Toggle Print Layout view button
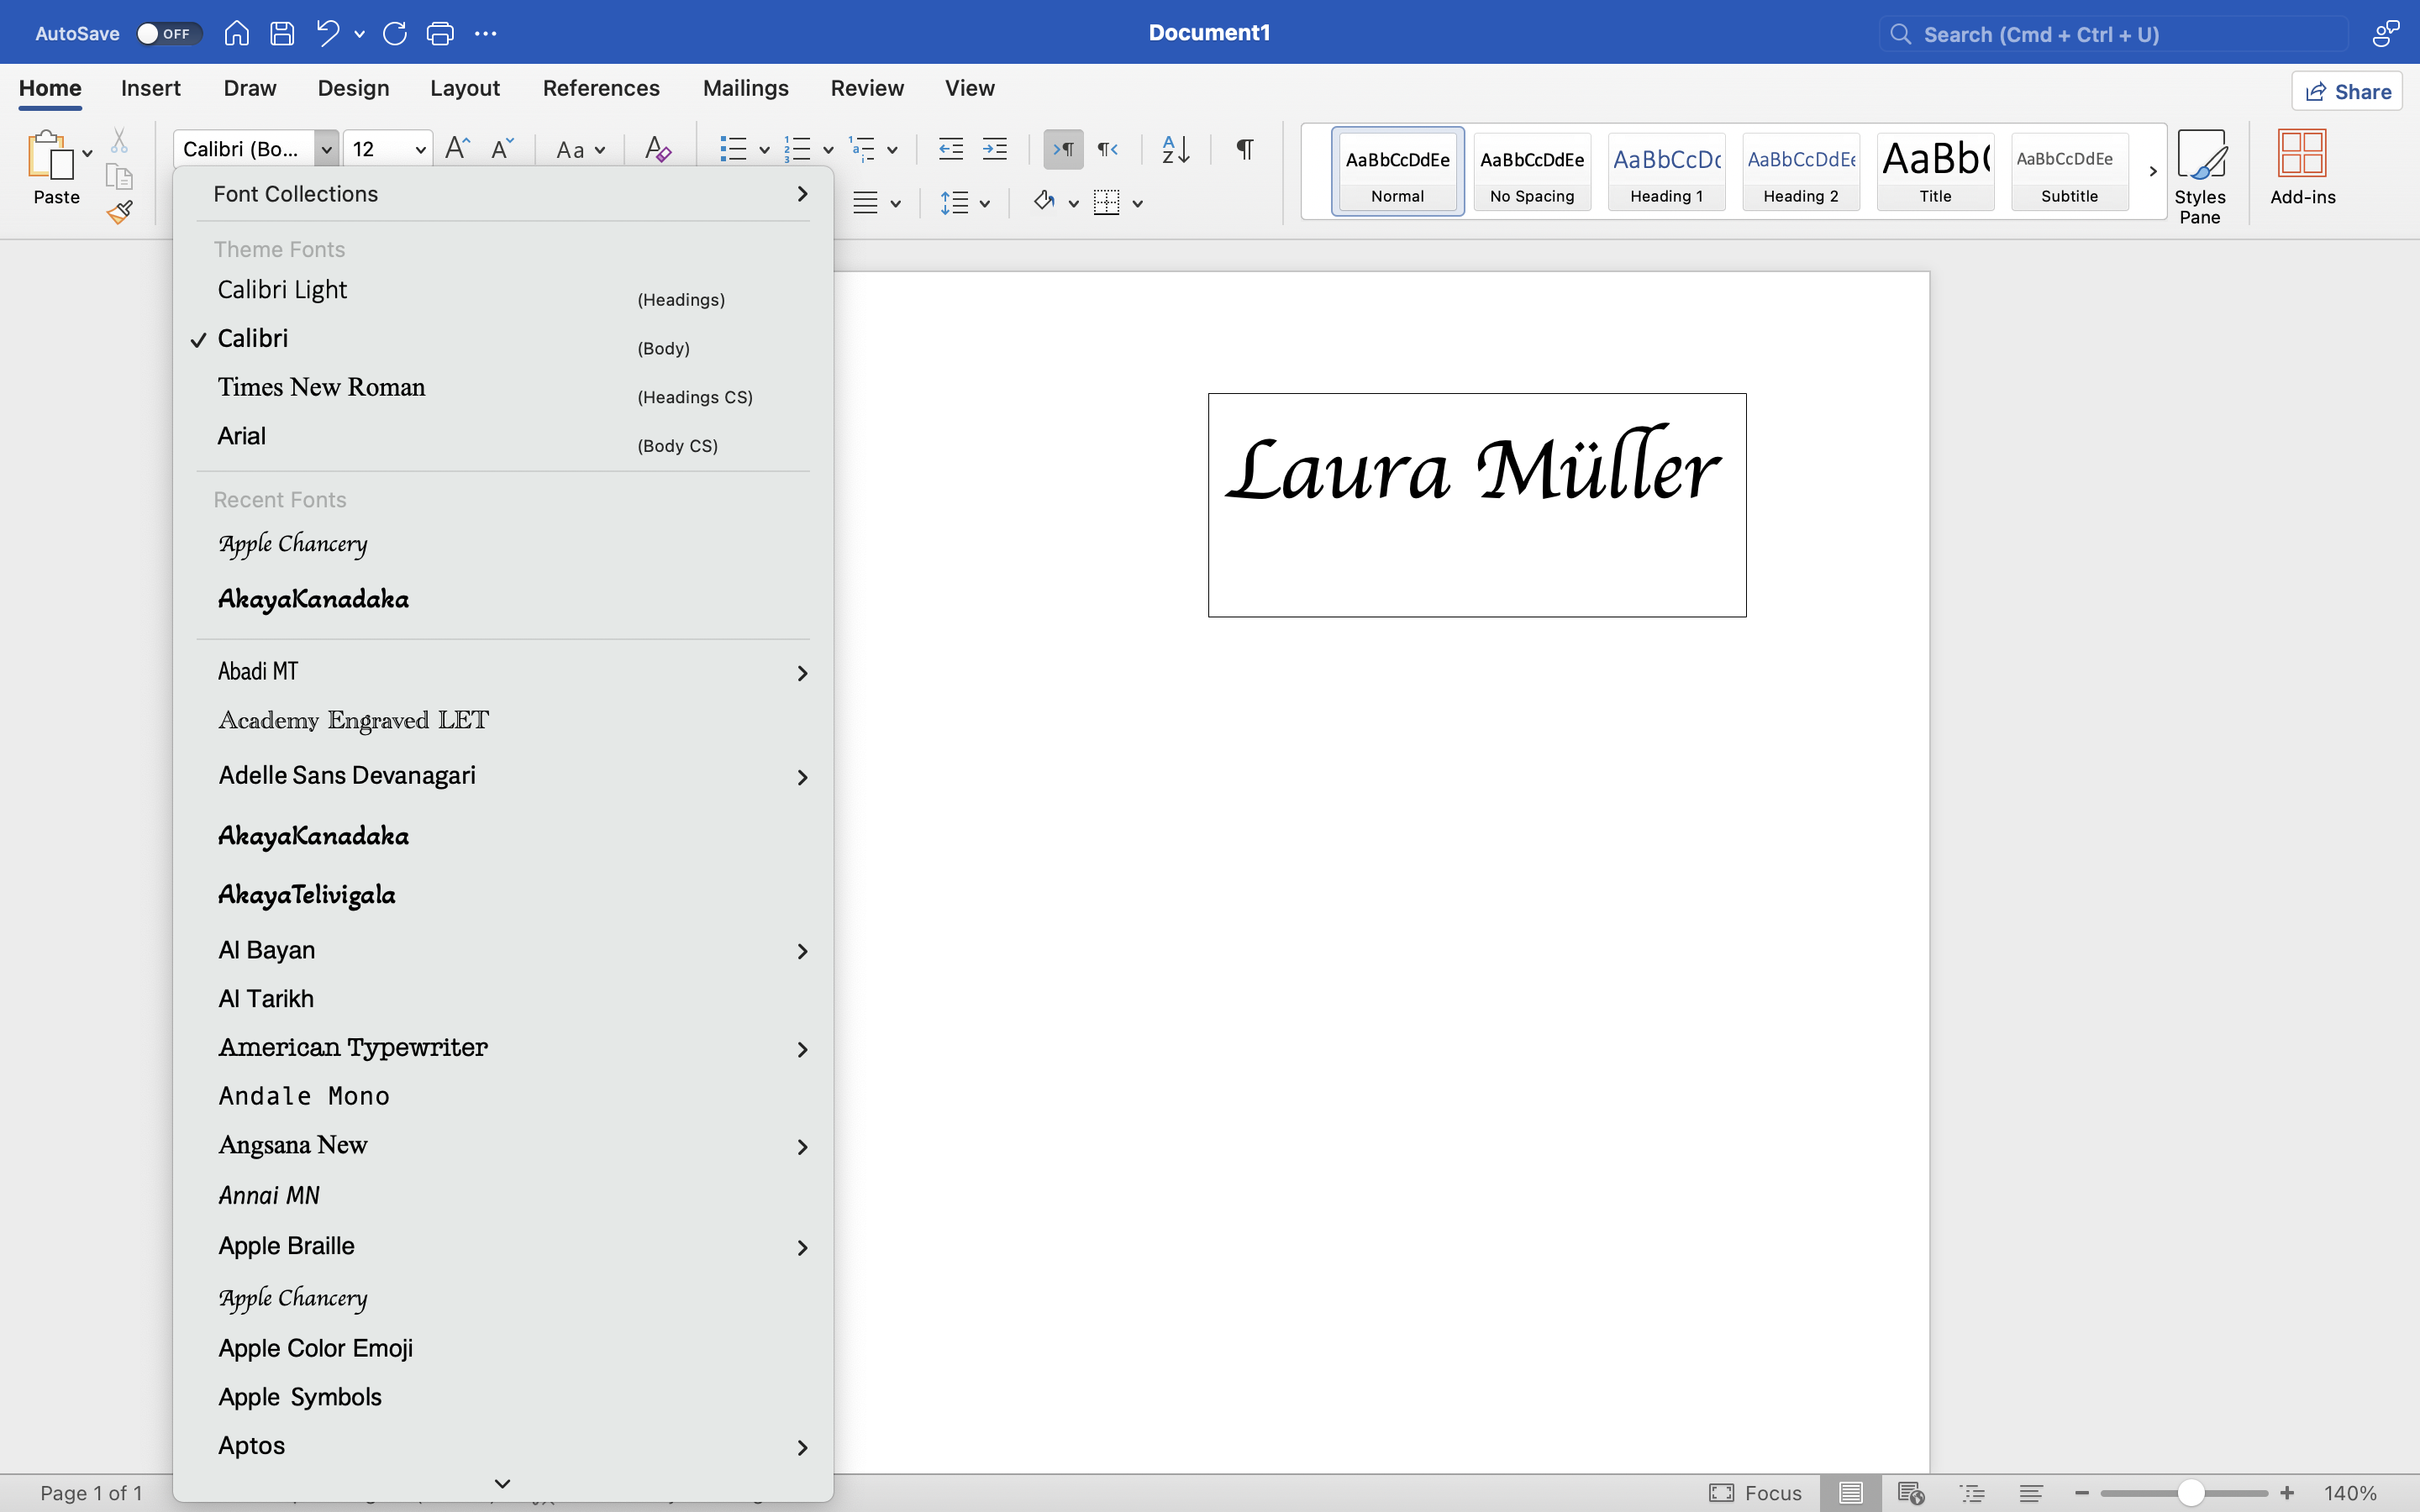2420x1512 pixels. click(x=1850, y=1493)
